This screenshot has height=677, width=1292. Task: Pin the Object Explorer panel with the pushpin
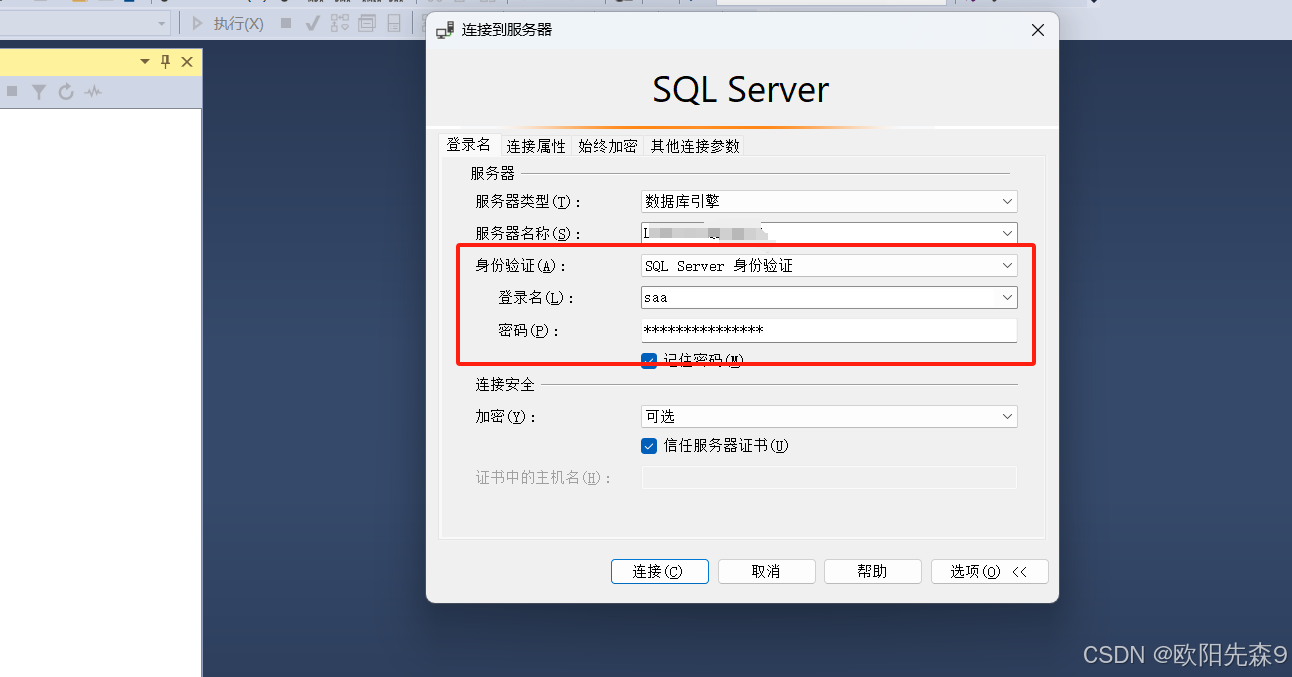pyautogui.click(x=166, y=62)
